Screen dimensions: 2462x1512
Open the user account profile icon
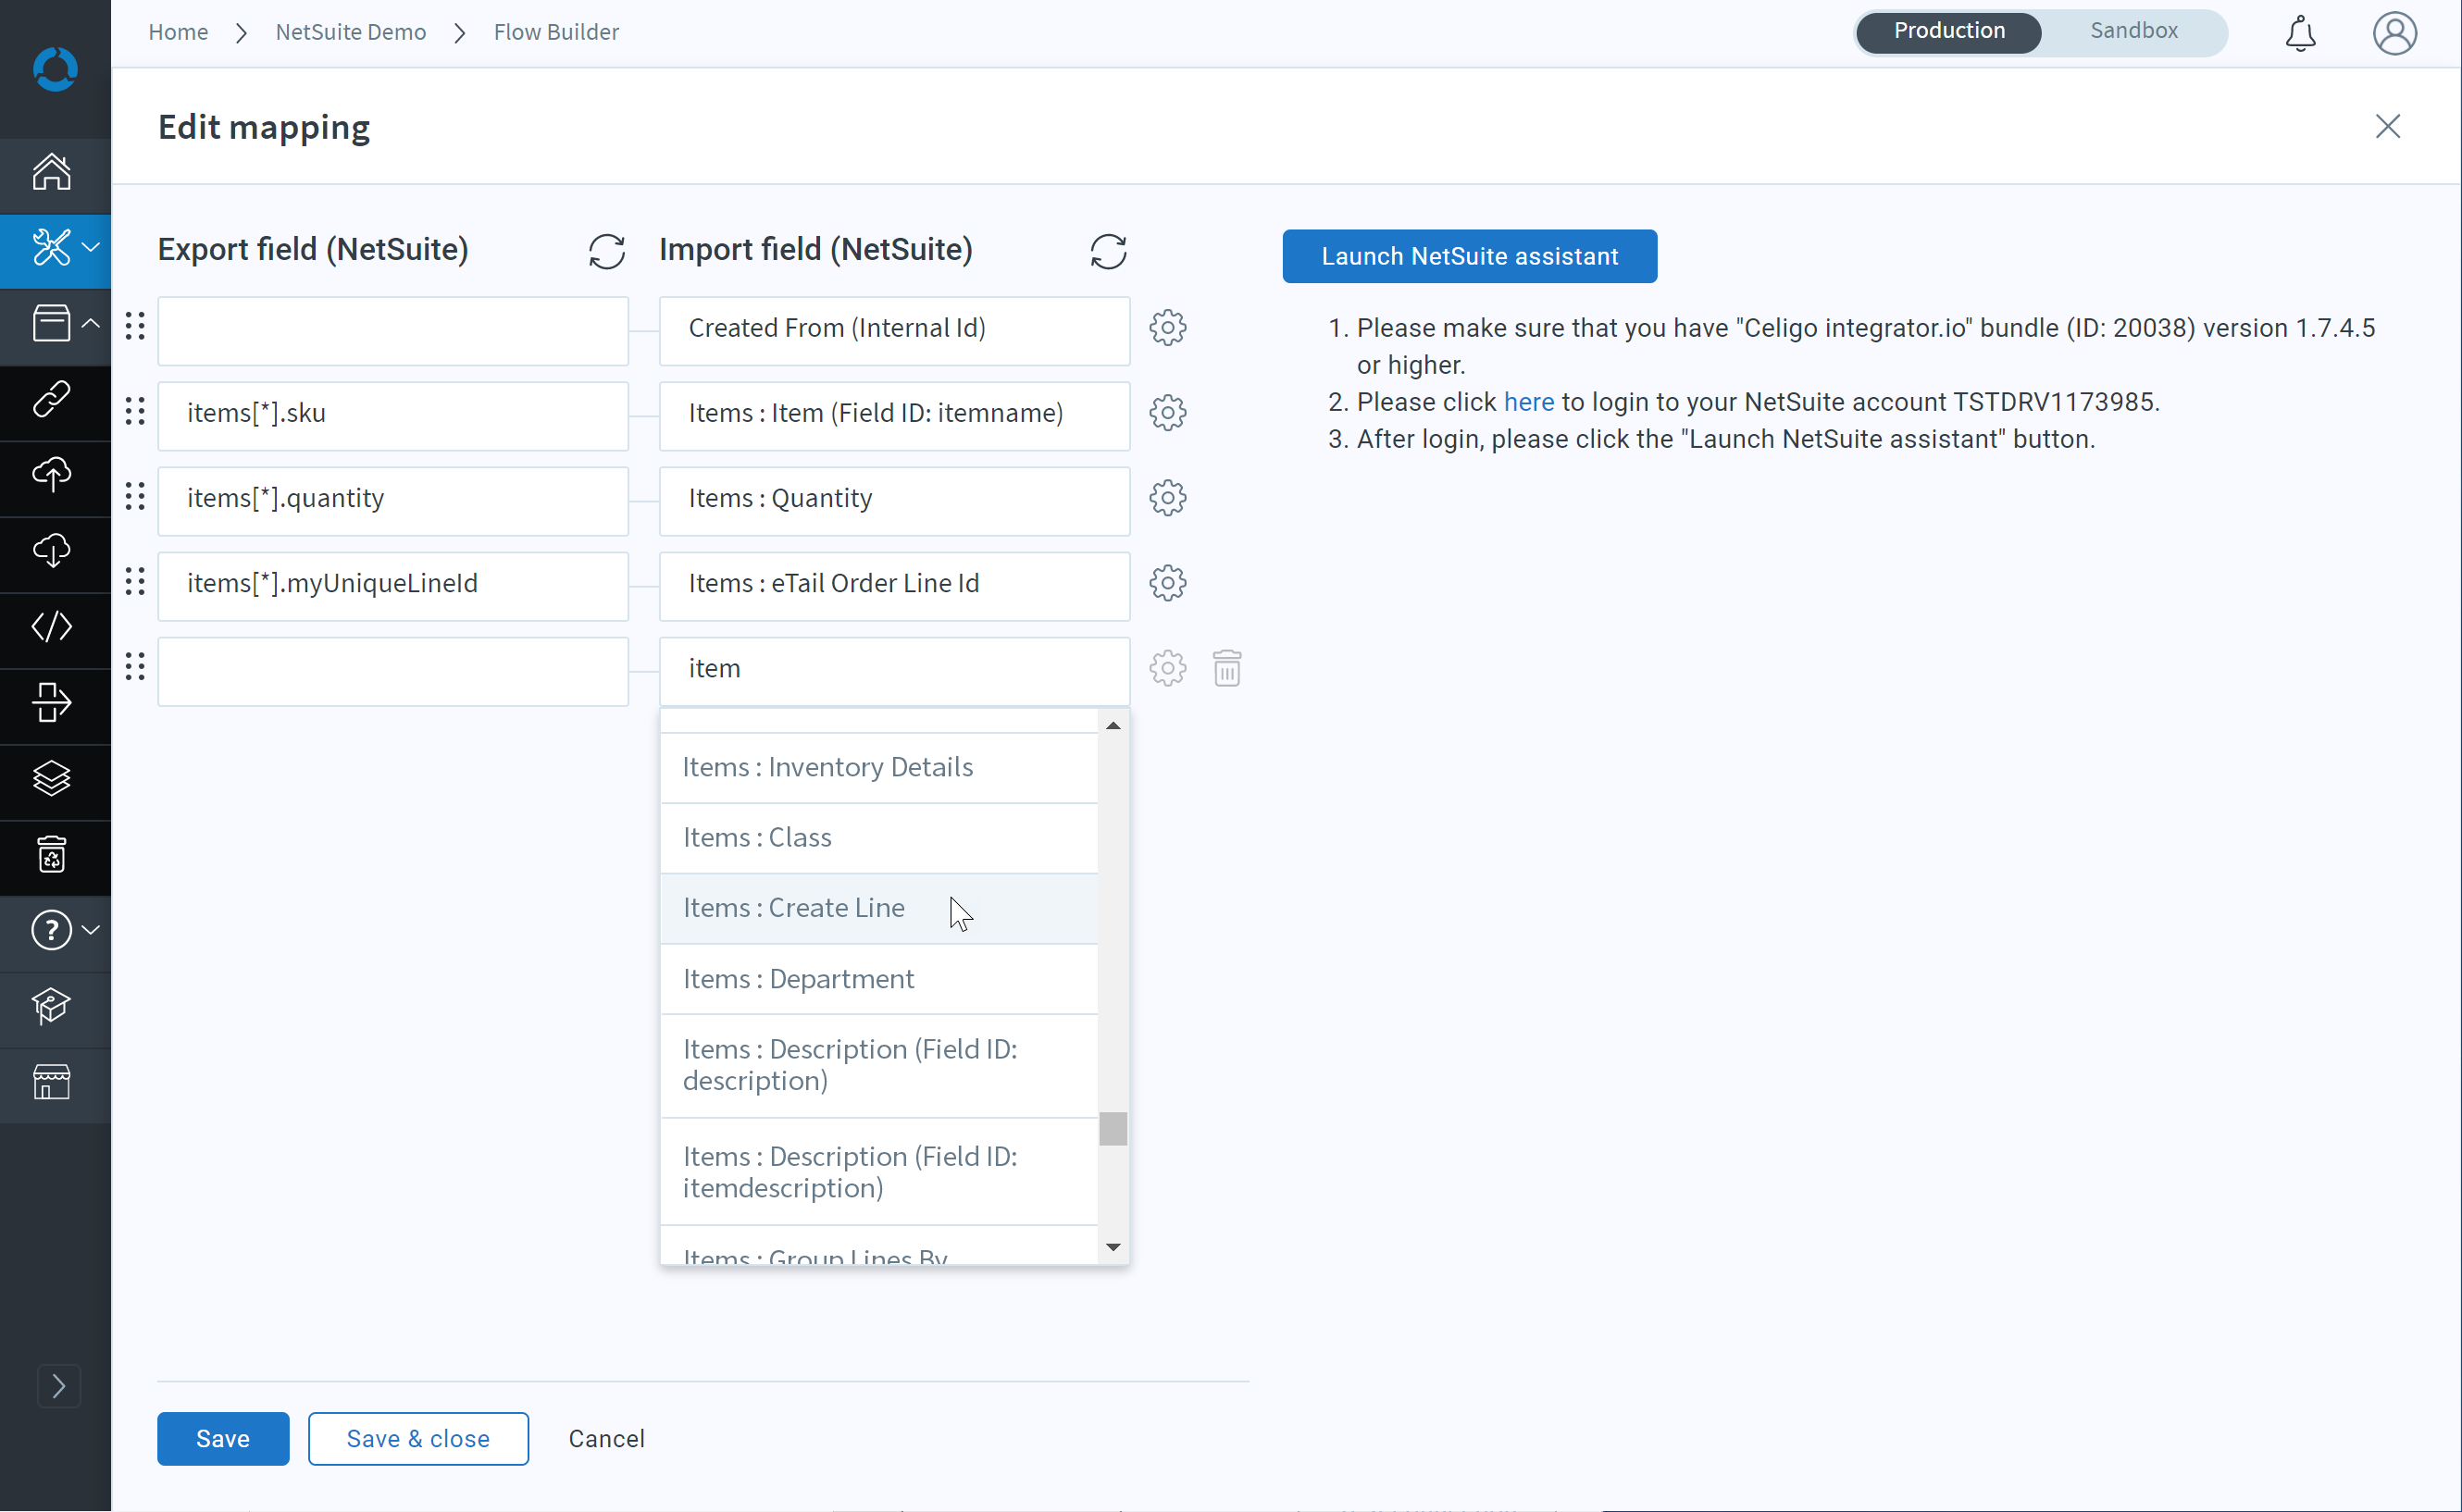click(x=2395, y=33)
